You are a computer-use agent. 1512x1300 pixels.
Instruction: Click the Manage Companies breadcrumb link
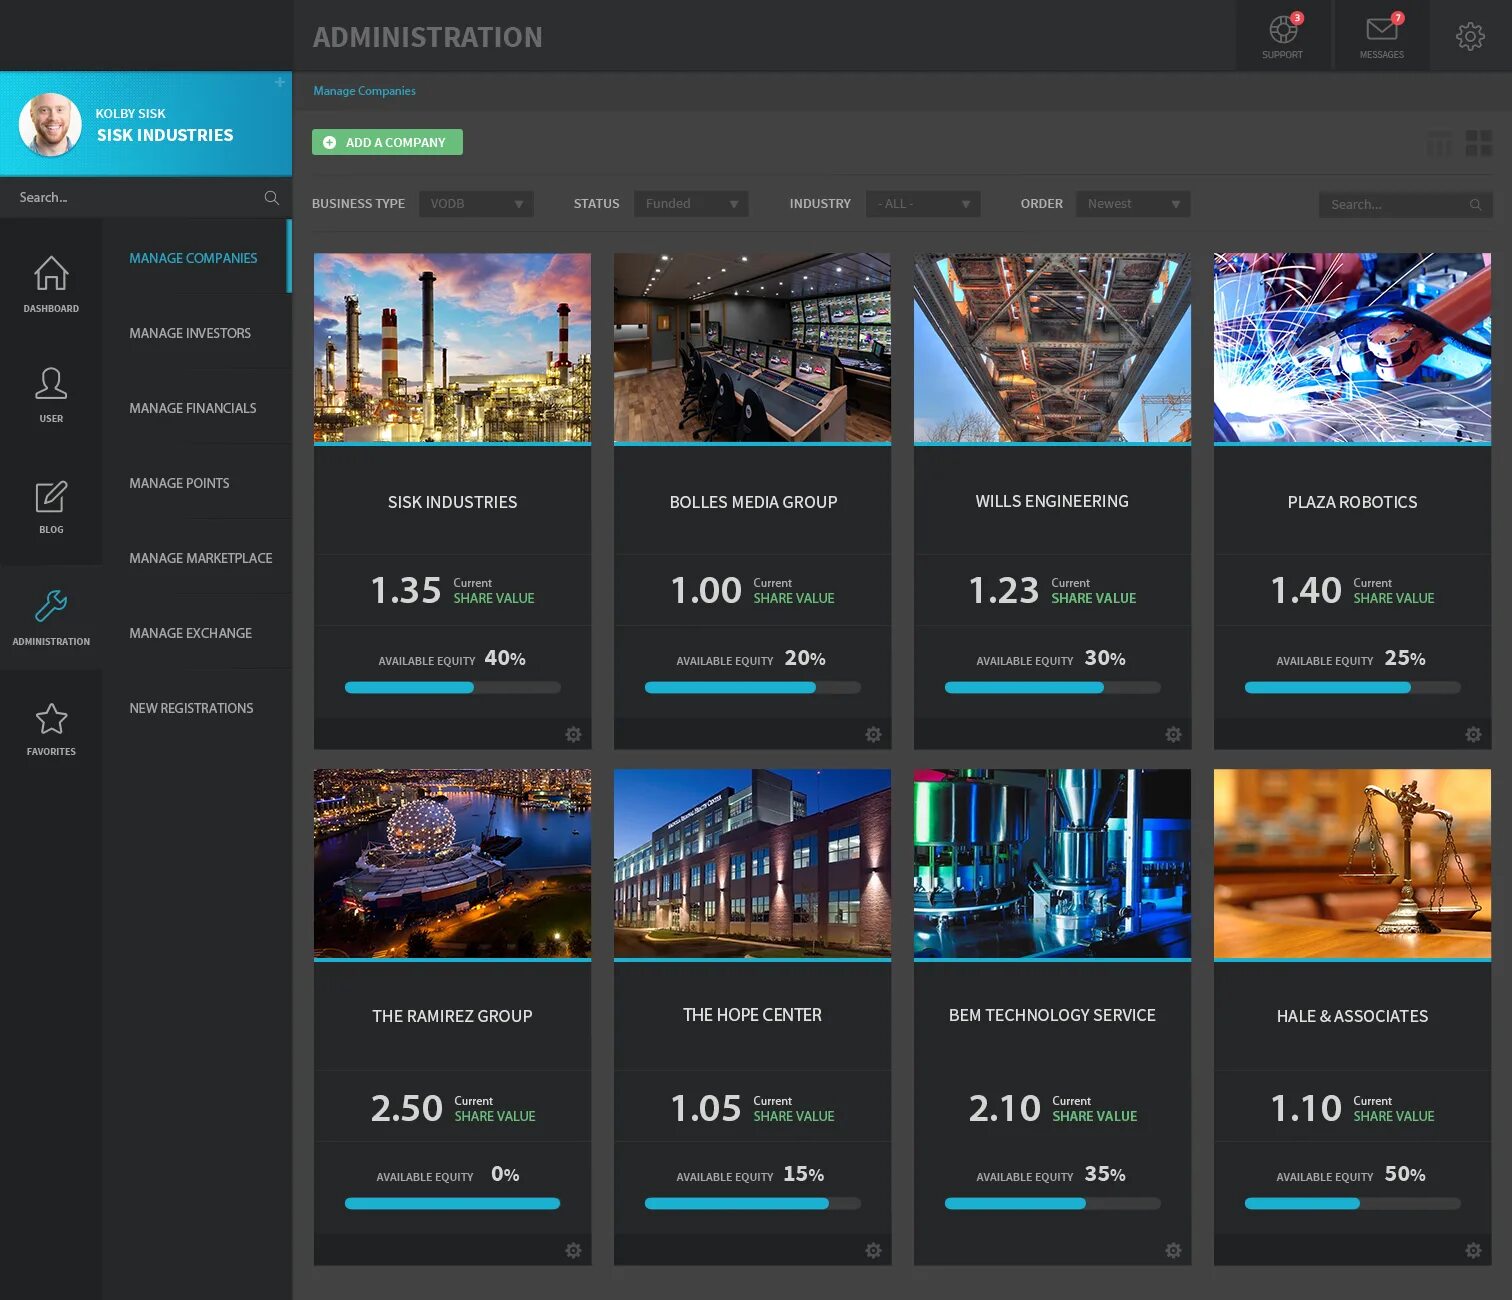coord(364,91)
